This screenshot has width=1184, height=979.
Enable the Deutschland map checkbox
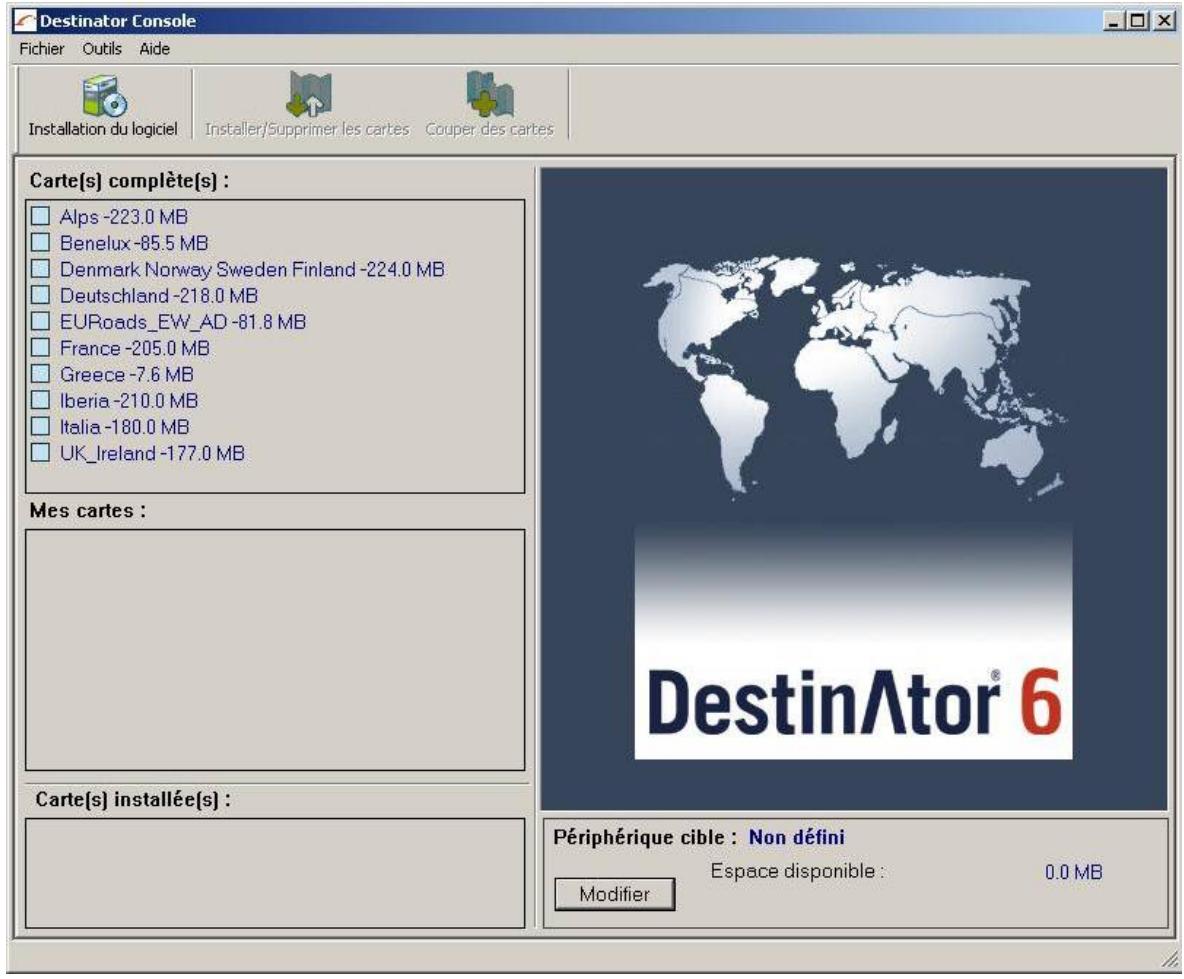(x=40, y=295)
